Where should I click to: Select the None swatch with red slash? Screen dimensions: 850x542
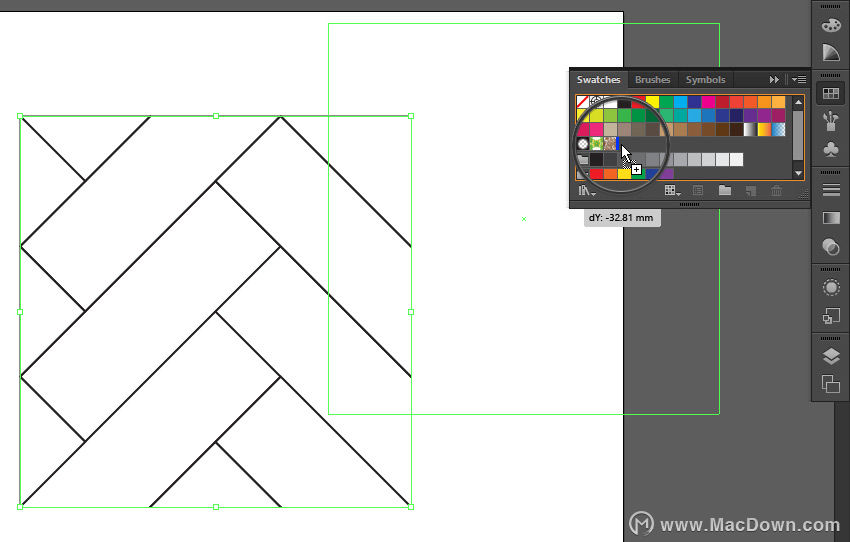(583, 101)
